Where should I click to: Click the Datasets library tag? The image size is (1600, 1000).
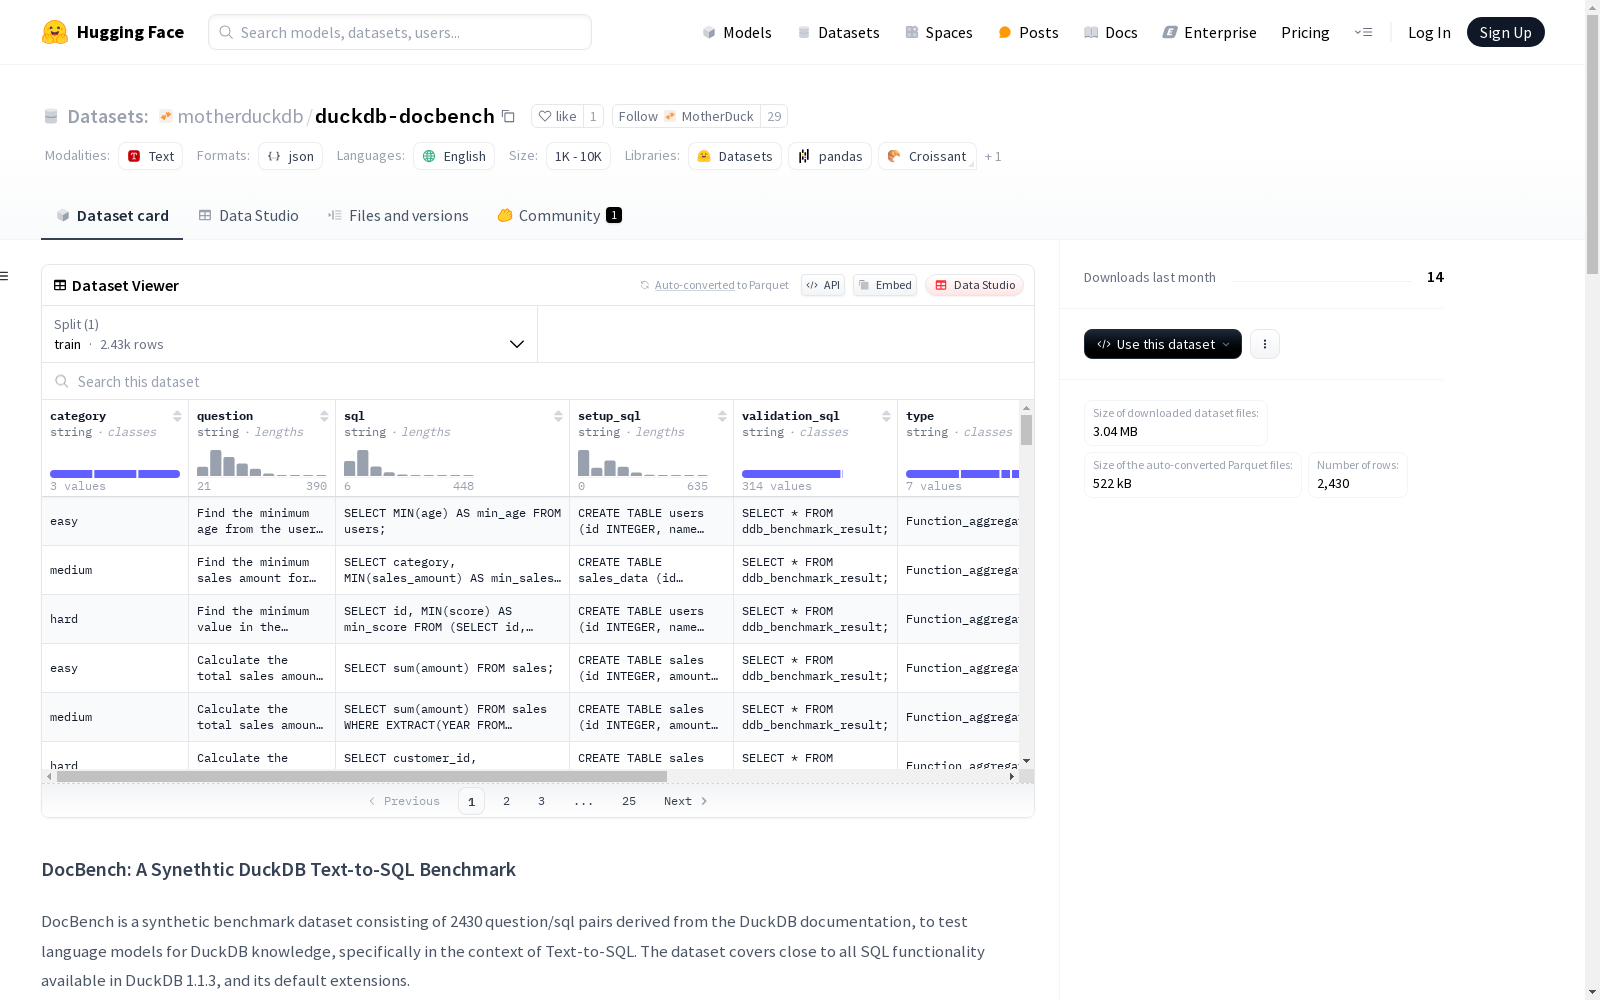735,156
